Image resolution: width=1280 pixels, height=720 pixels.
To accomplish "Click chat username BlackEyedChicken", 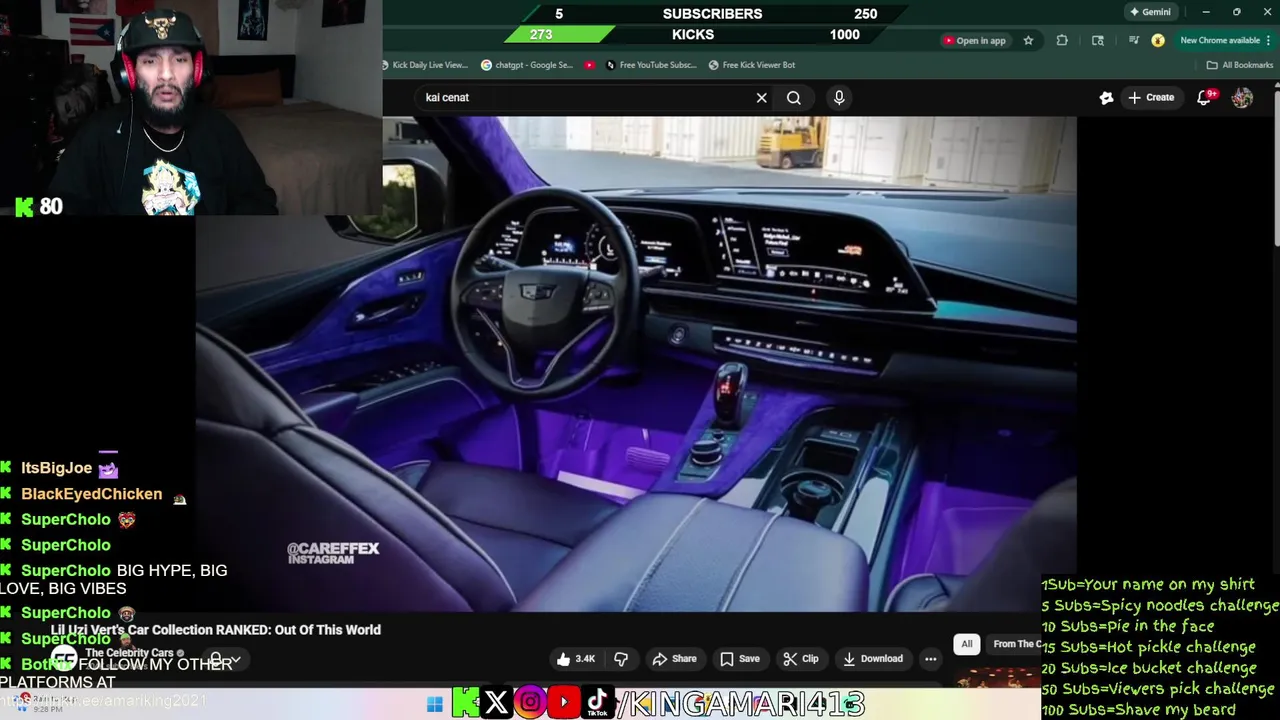I will [x=91, y=494].
